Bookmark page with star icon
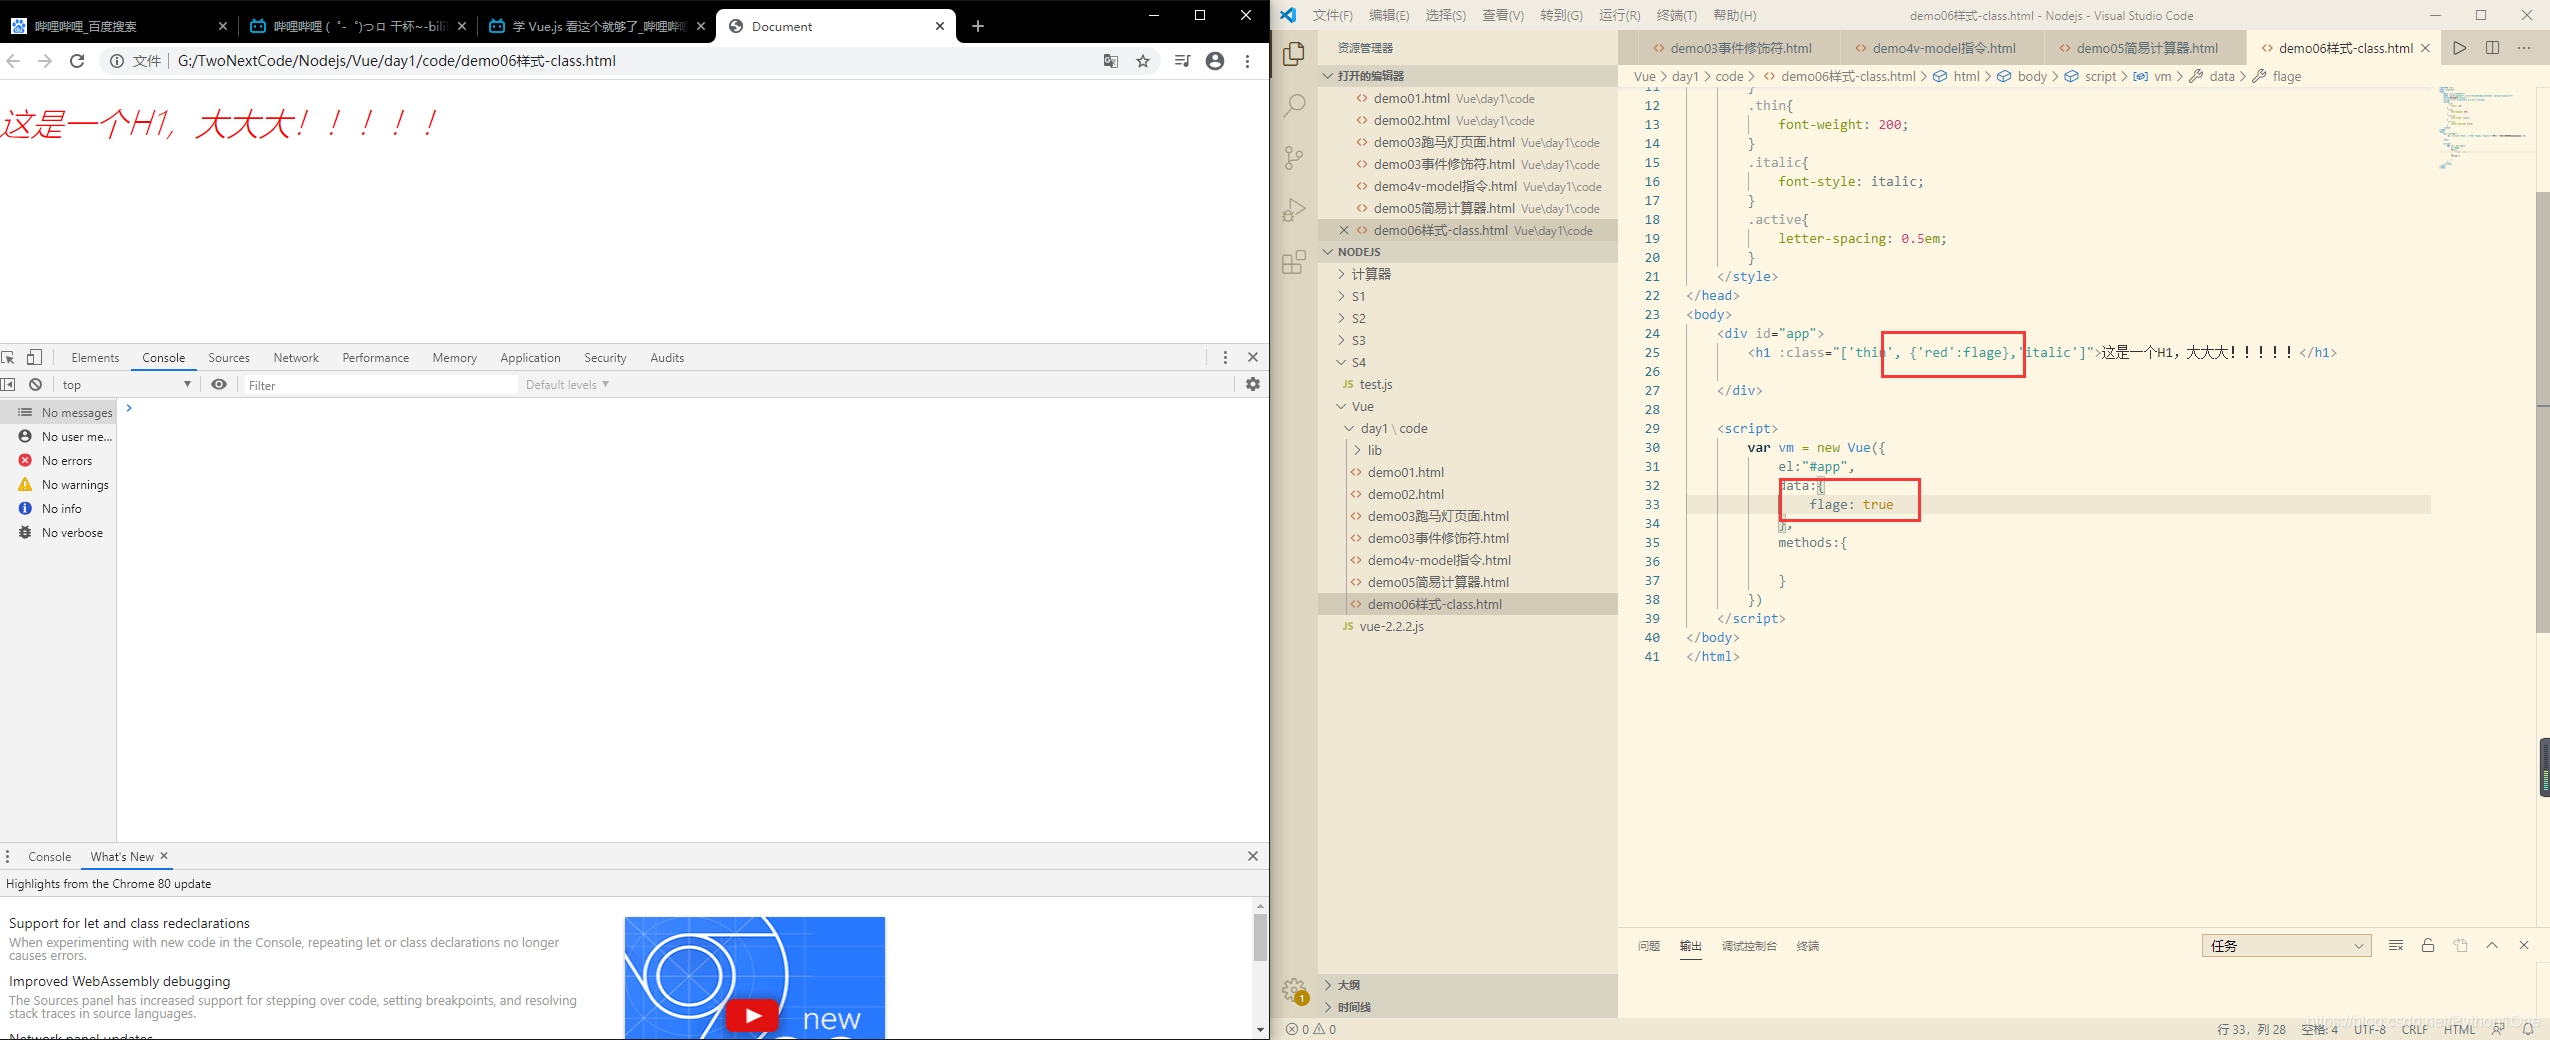2550x1040 pixels. tap(1143, 61)
